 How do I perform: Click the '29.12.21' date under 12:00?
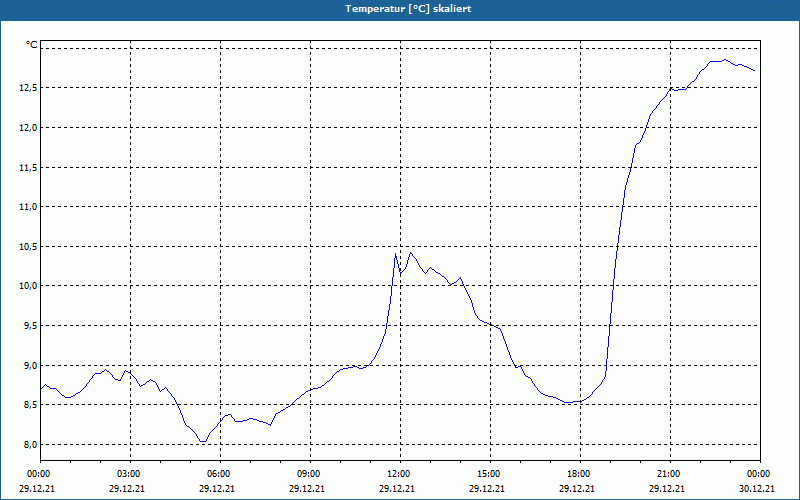point(396,488)
